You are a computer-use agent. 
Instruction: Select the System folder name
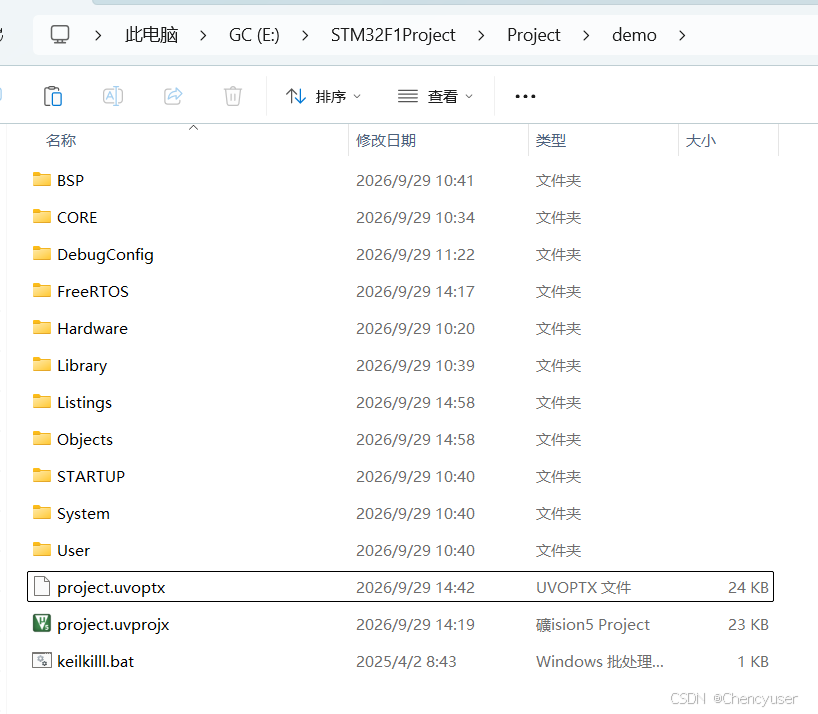83,514
